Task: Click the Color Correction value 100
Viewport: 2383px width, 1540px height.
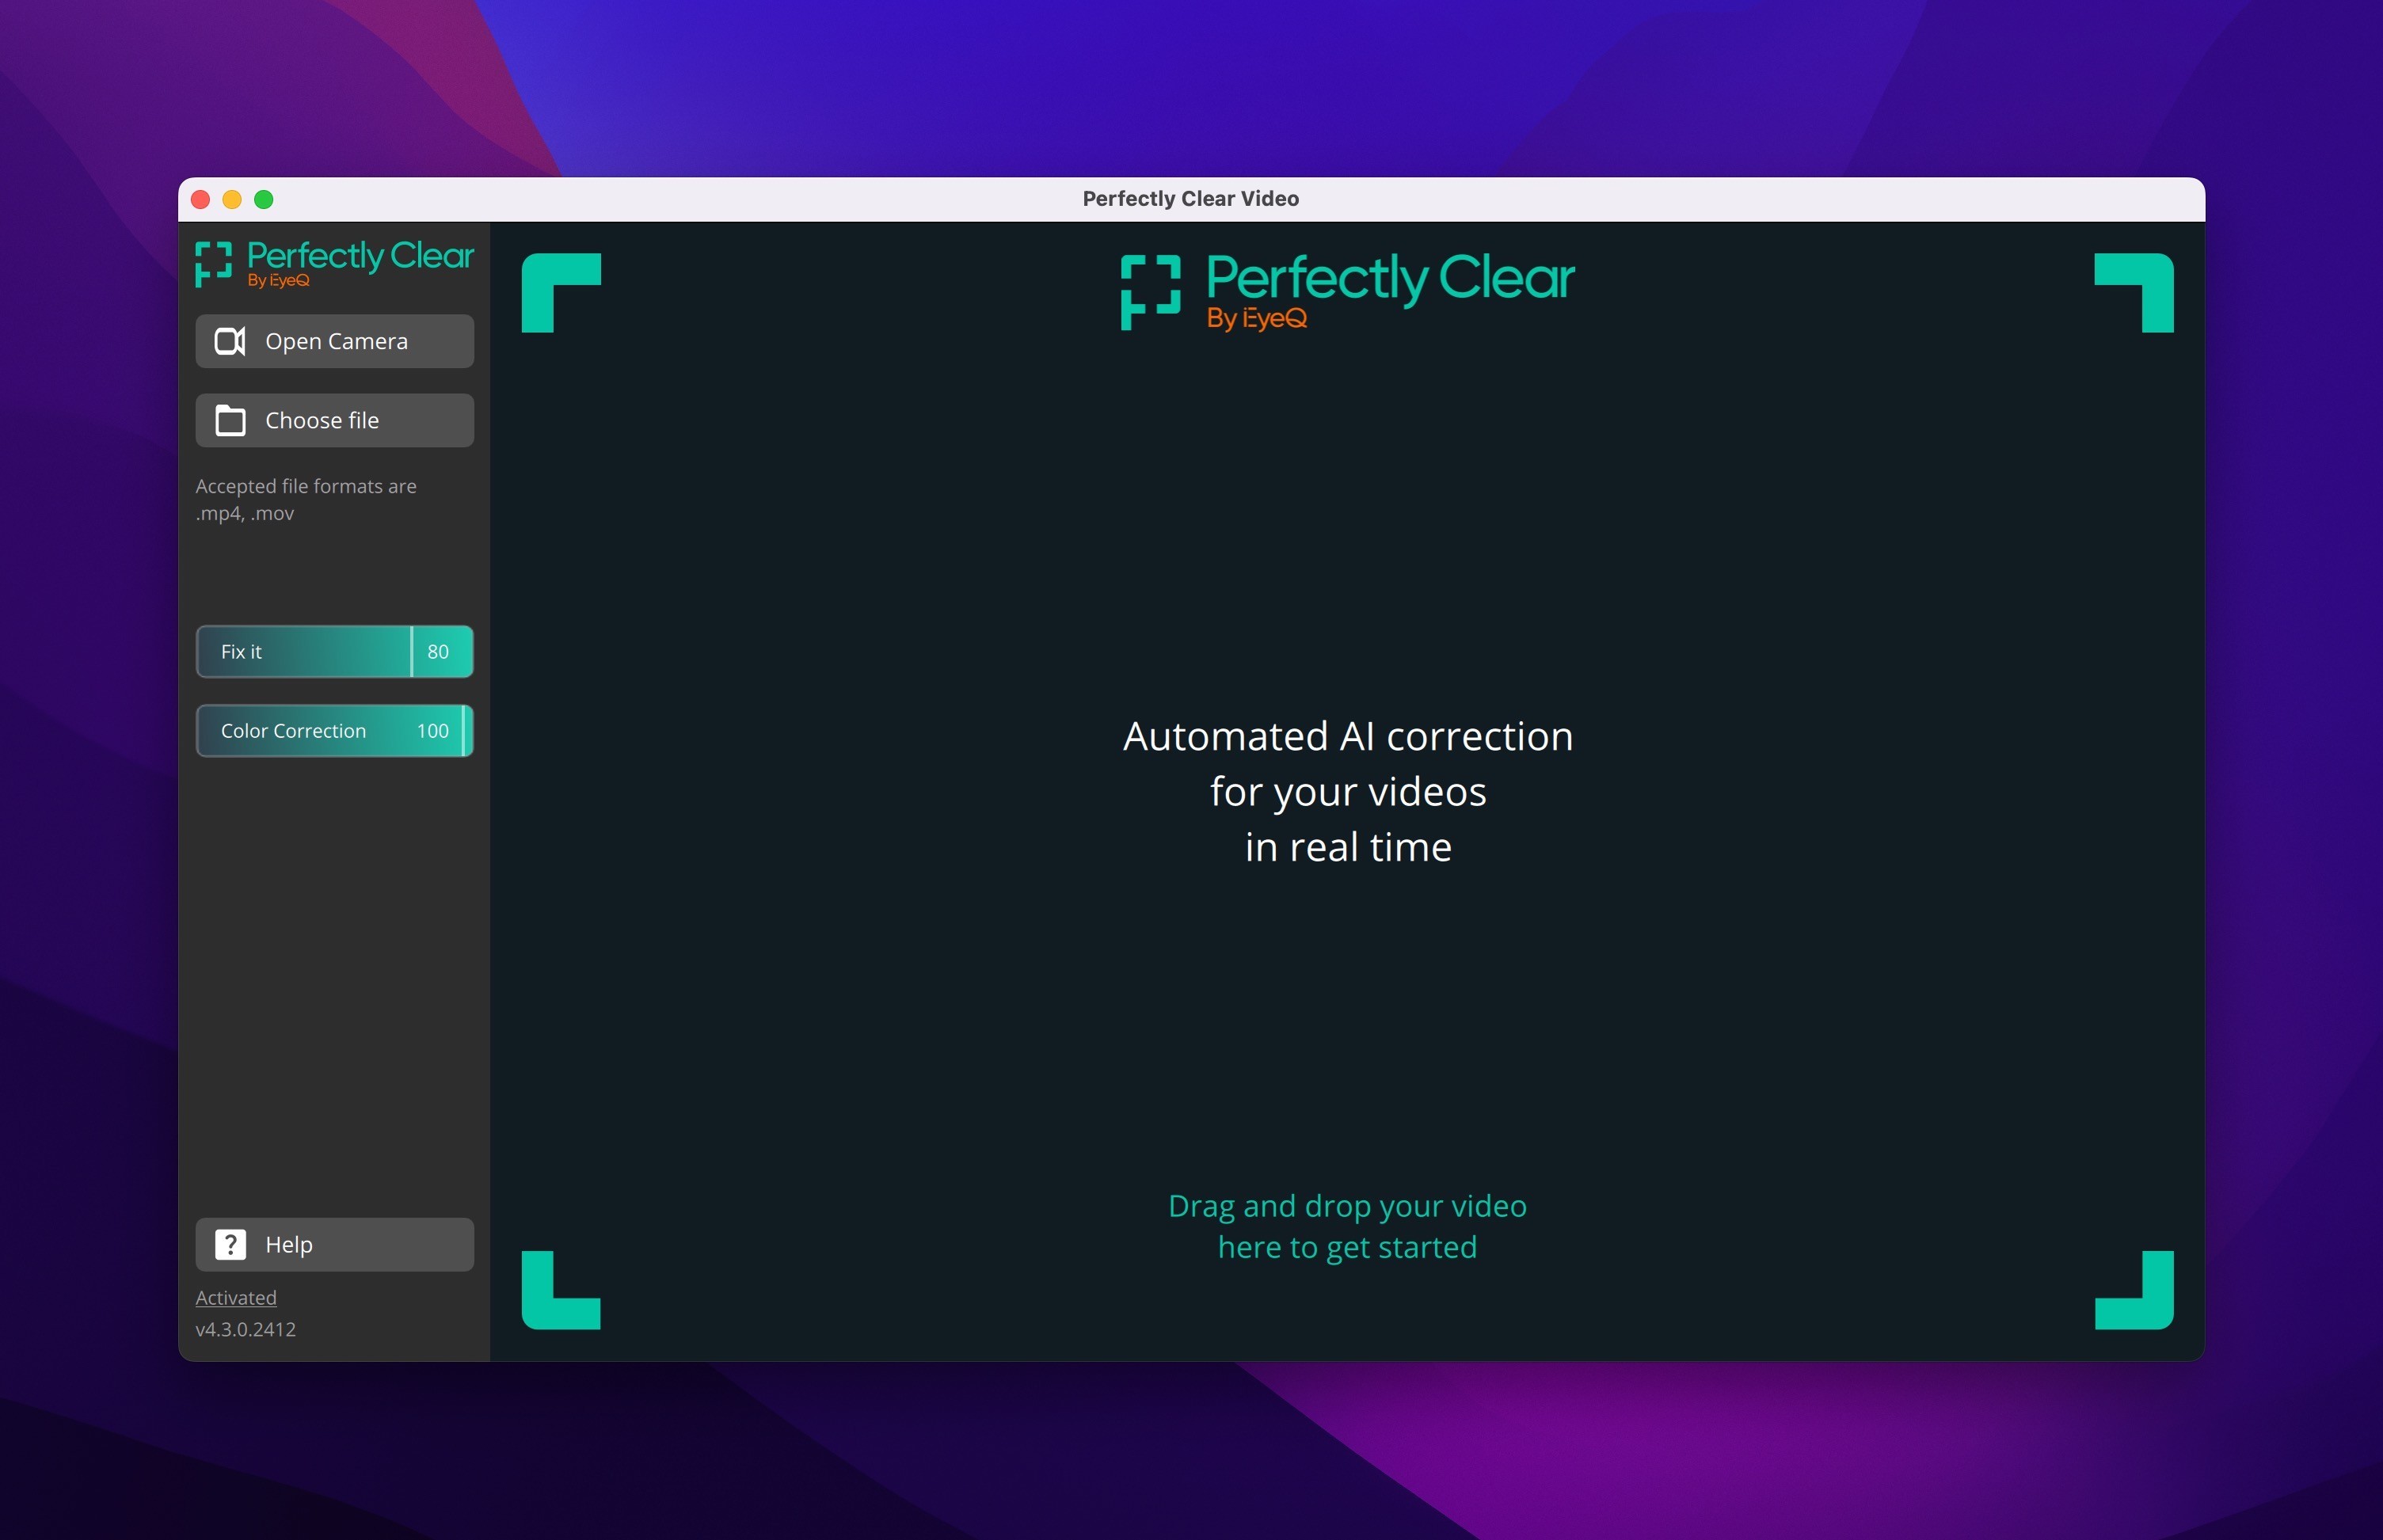Action: point(432,731)
